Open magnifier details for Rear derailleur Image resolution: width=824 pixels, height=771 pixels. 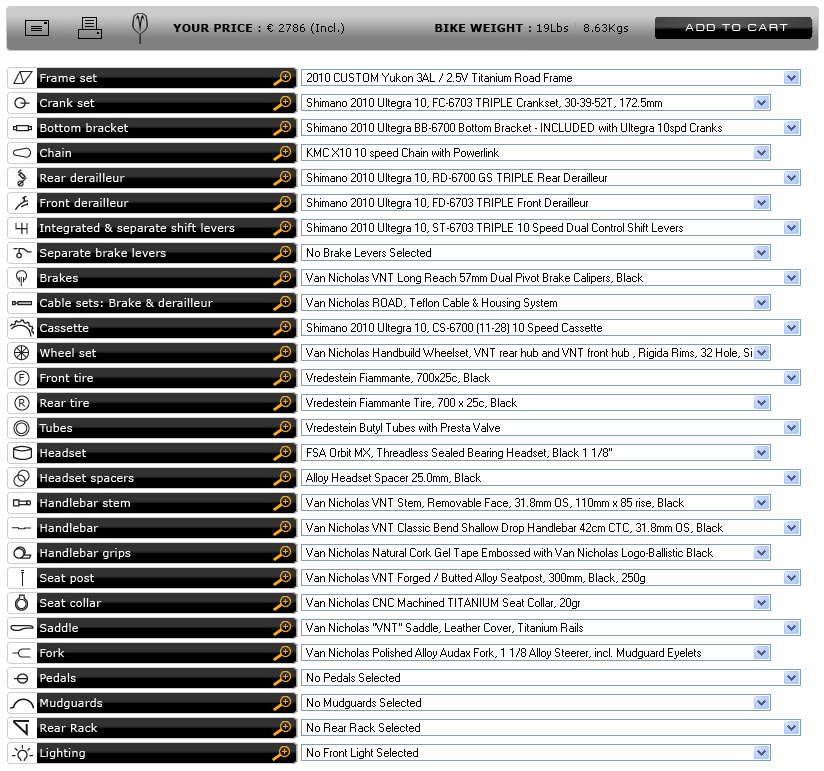[283, 178]
